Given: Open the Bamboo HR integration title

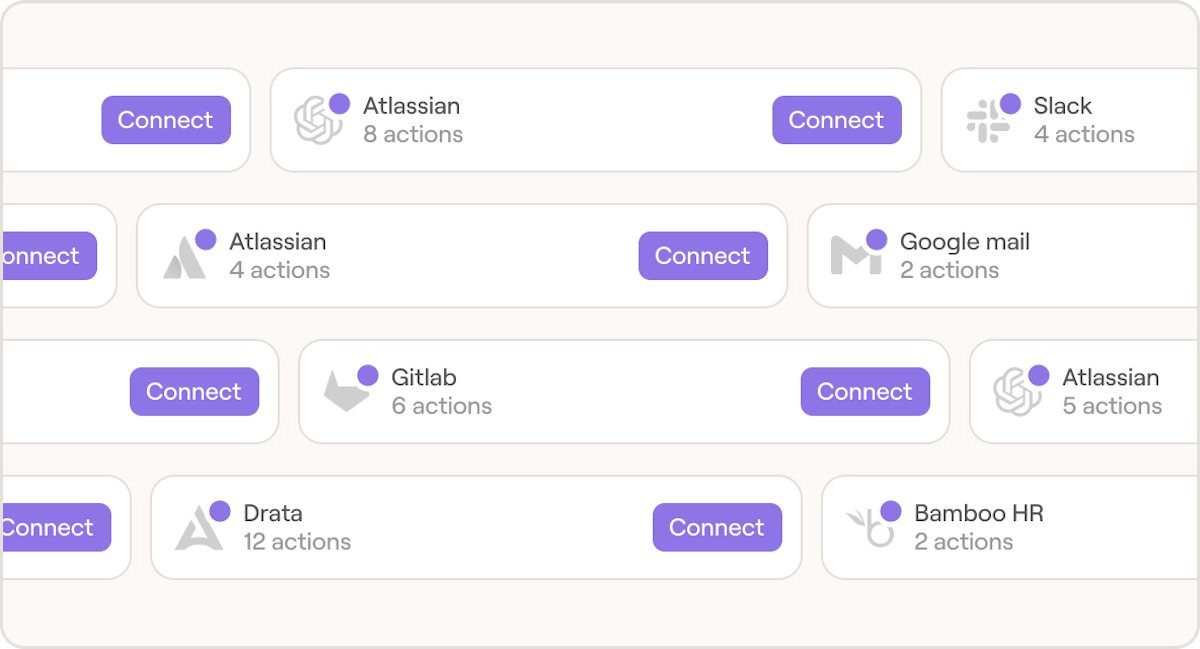Looking at the screenshot, I should pyautogui.click(x=978, y=514).
